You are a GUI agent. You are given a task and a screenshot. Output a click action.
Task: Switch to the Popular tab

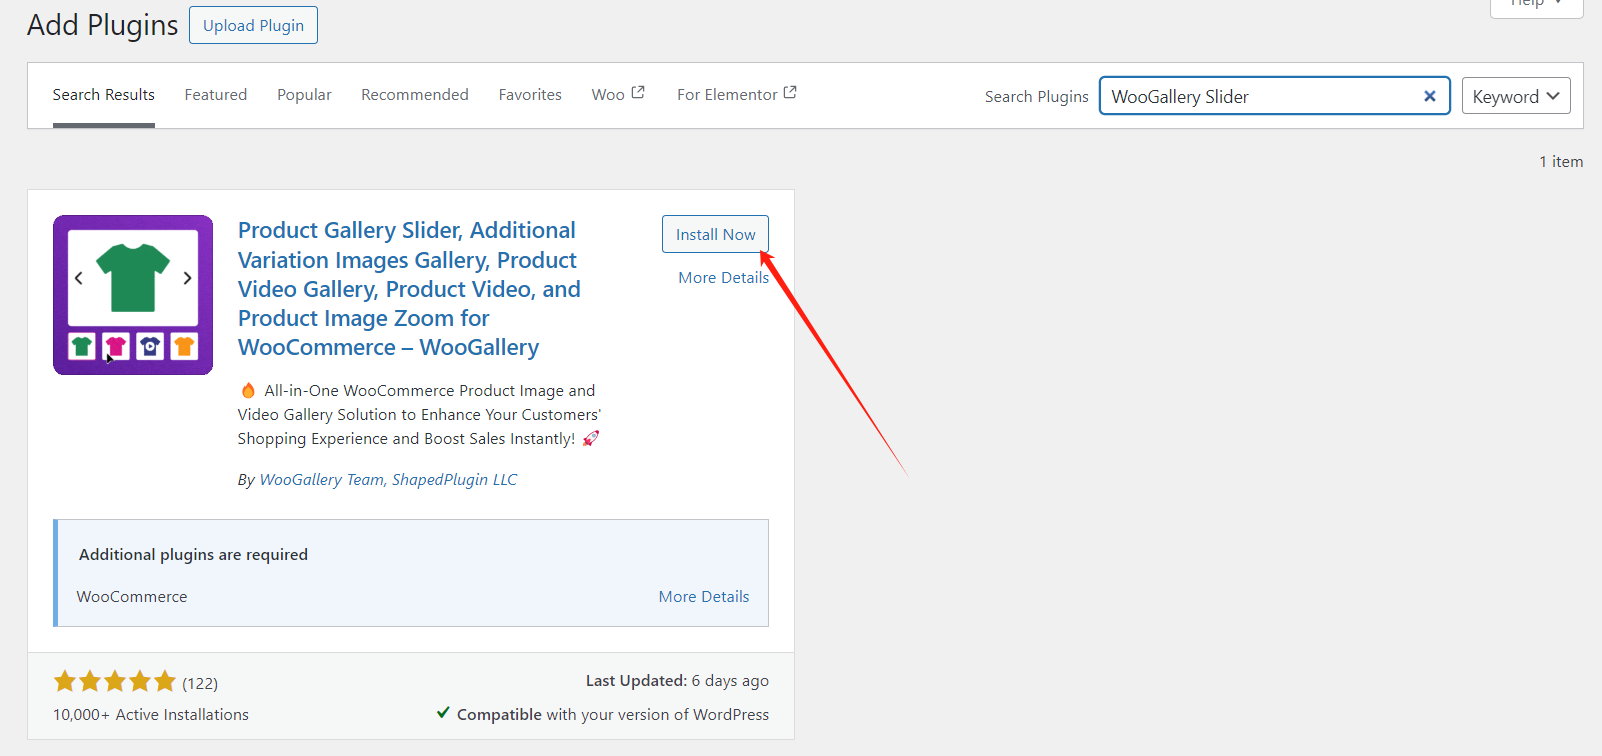coord(304,95)
